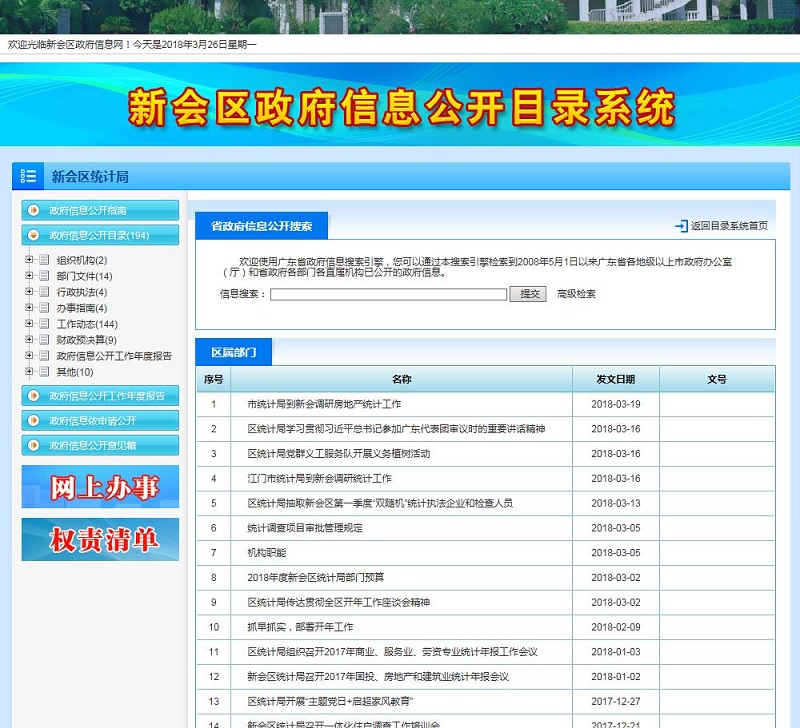
Task: Select the 区属部门 tab
Action: point(233,353)
